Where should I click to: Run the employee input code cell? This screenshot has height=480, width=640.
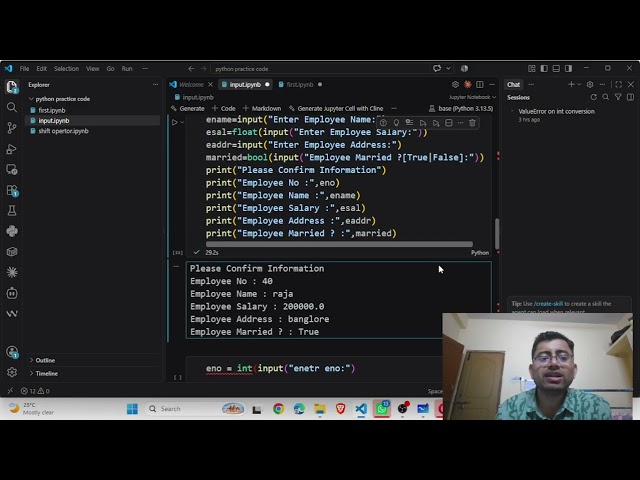175,122
